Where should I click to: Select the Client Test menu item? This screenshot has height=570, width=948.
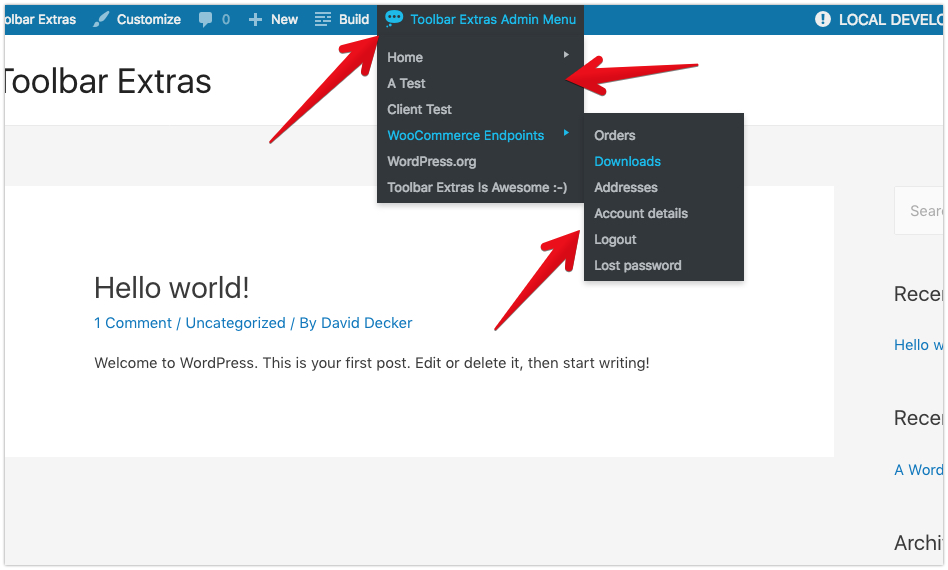pyautogui.click(x=420, y=109)
